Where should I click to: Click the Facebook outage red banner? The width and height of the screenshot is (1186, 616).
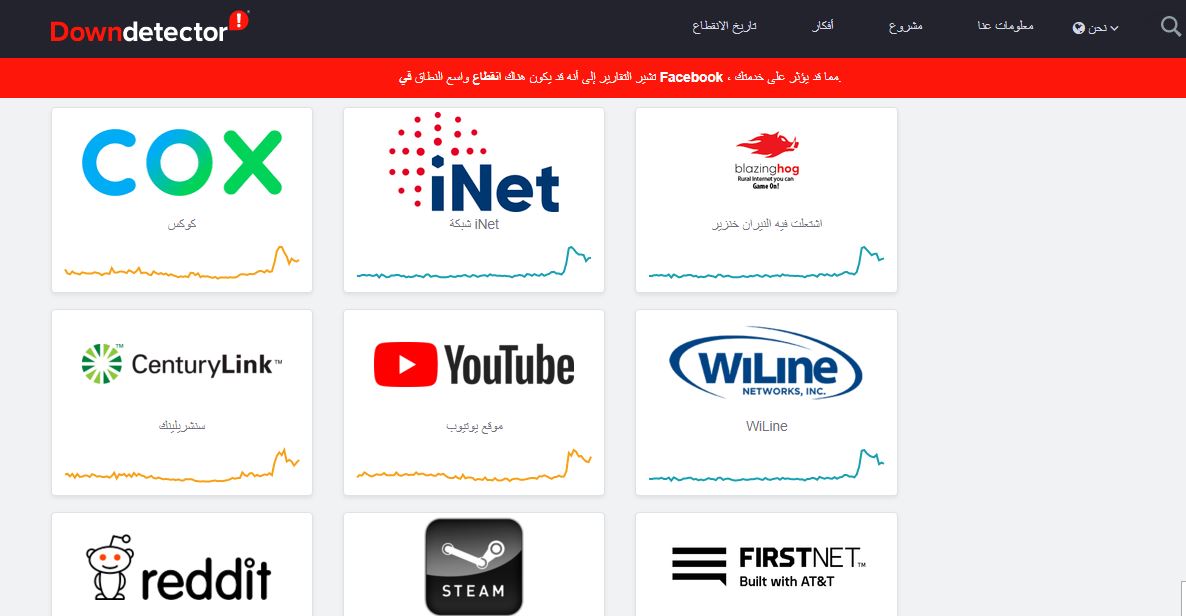click(593, 77)
